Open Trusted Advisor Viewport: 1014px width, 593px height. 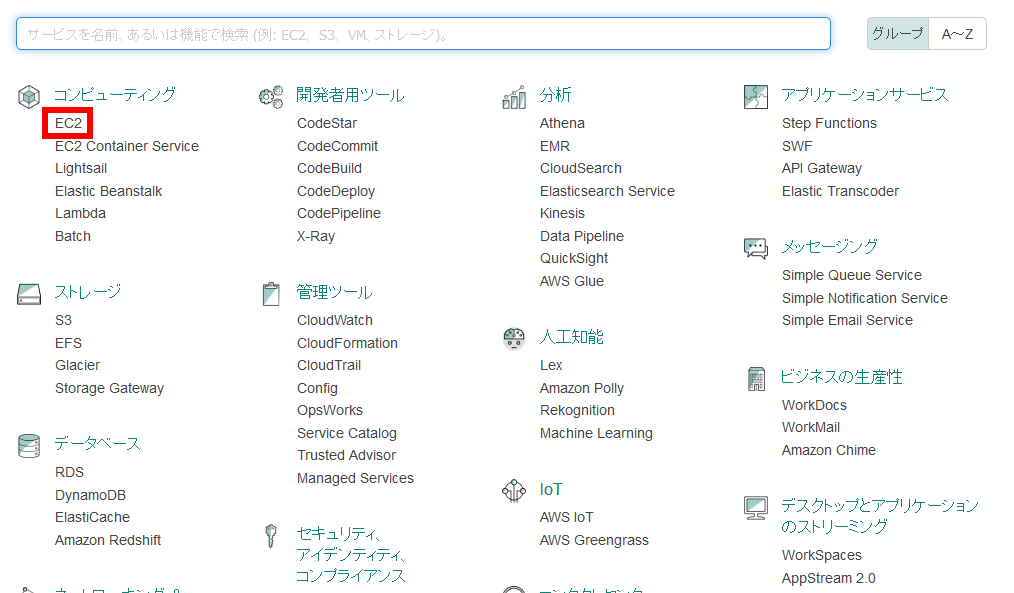pyautogui.click(x=347, y=455)
